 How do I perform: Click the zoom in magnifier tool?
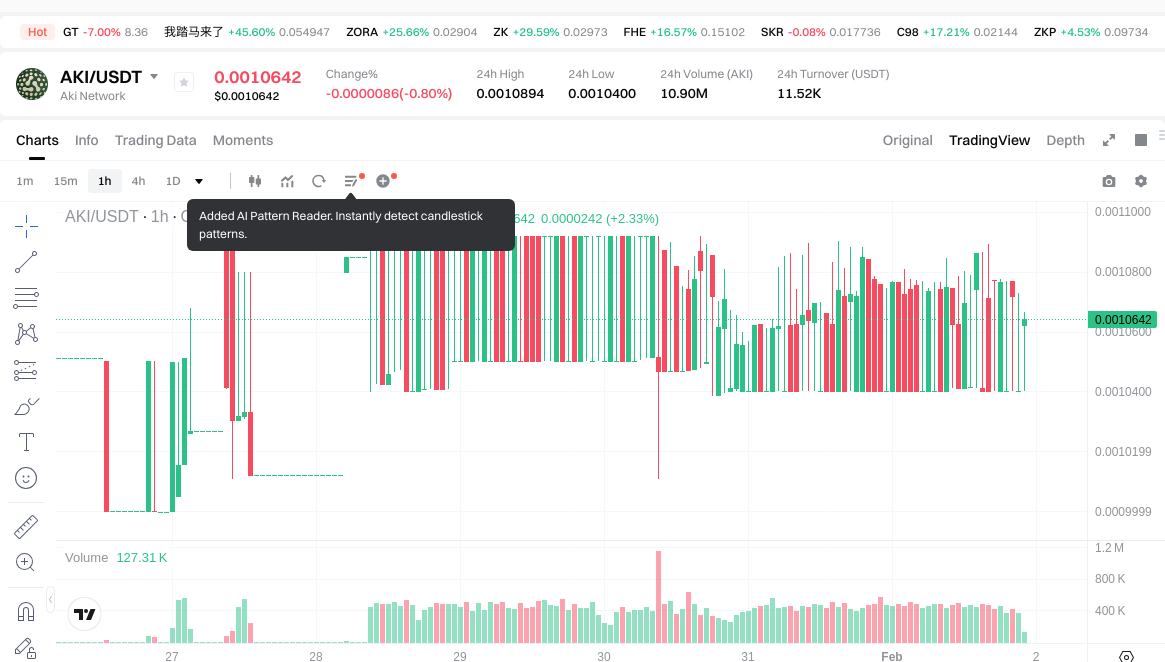pyautogui.click(x=26, y=562)
